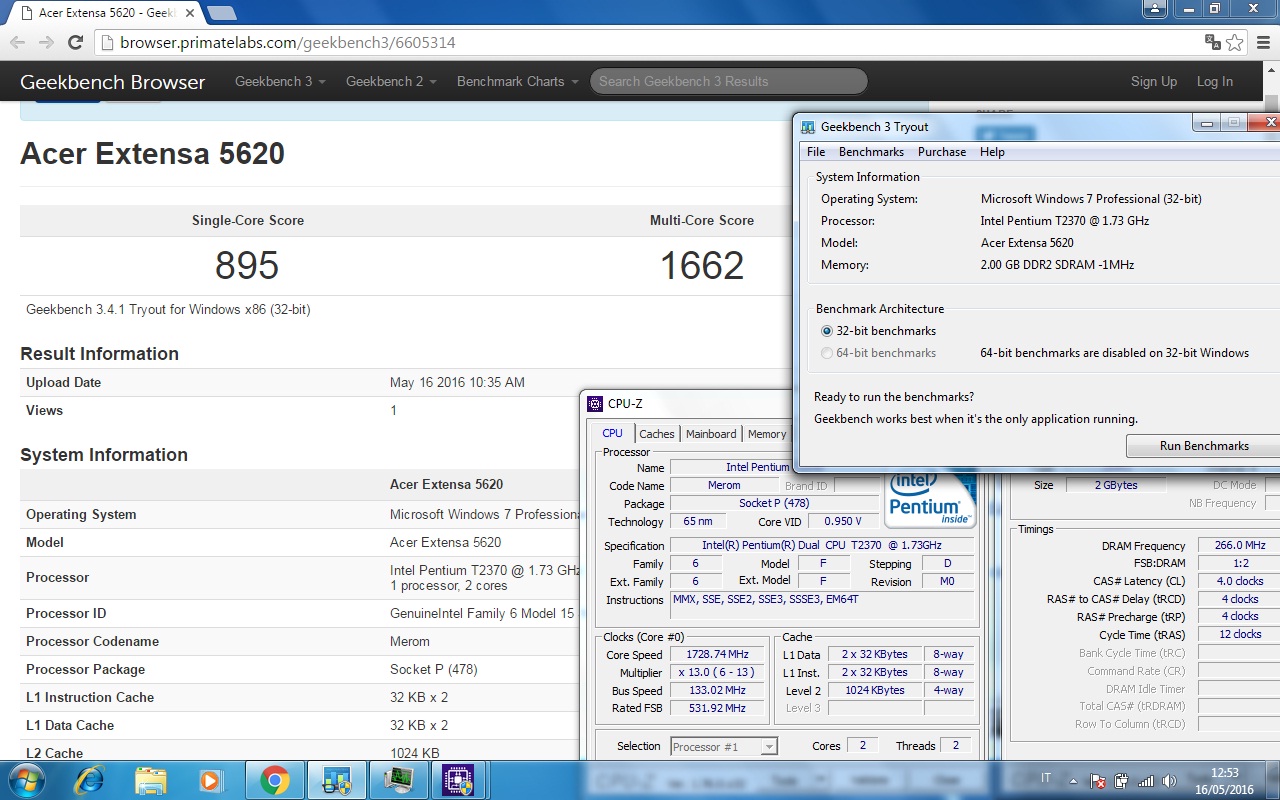
Task: Reload the Geekbench results page
Action: tap(75, 42)
